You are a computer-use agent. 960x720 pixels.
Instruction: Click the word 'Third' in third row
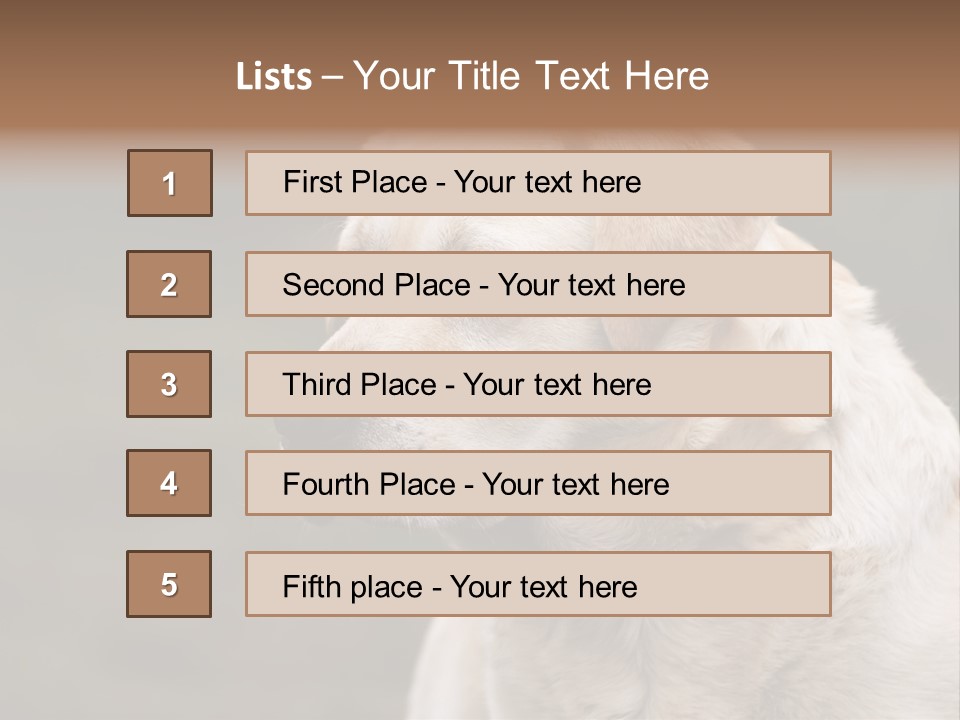tap(318, 385)
